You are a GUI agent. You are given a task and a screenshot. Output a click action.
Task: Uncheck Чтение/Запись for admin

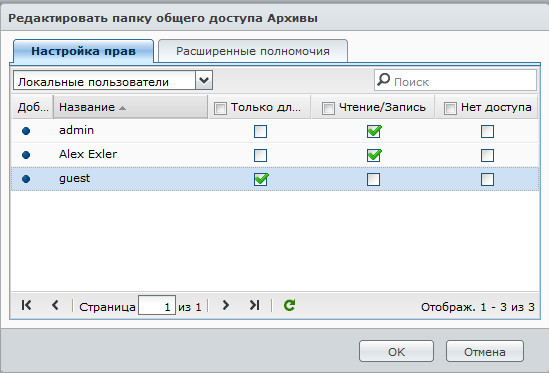click(374, 131)
